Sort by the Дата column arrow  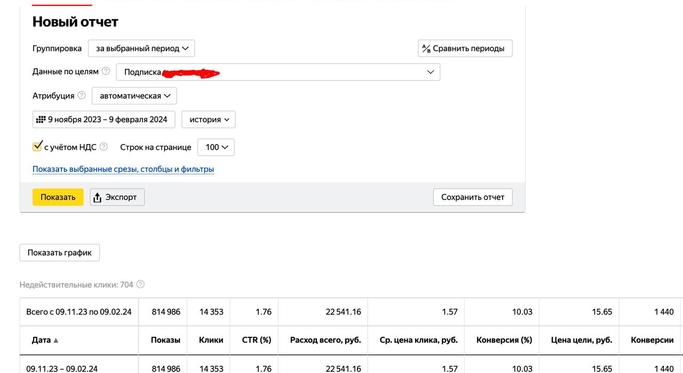[56, 340]
